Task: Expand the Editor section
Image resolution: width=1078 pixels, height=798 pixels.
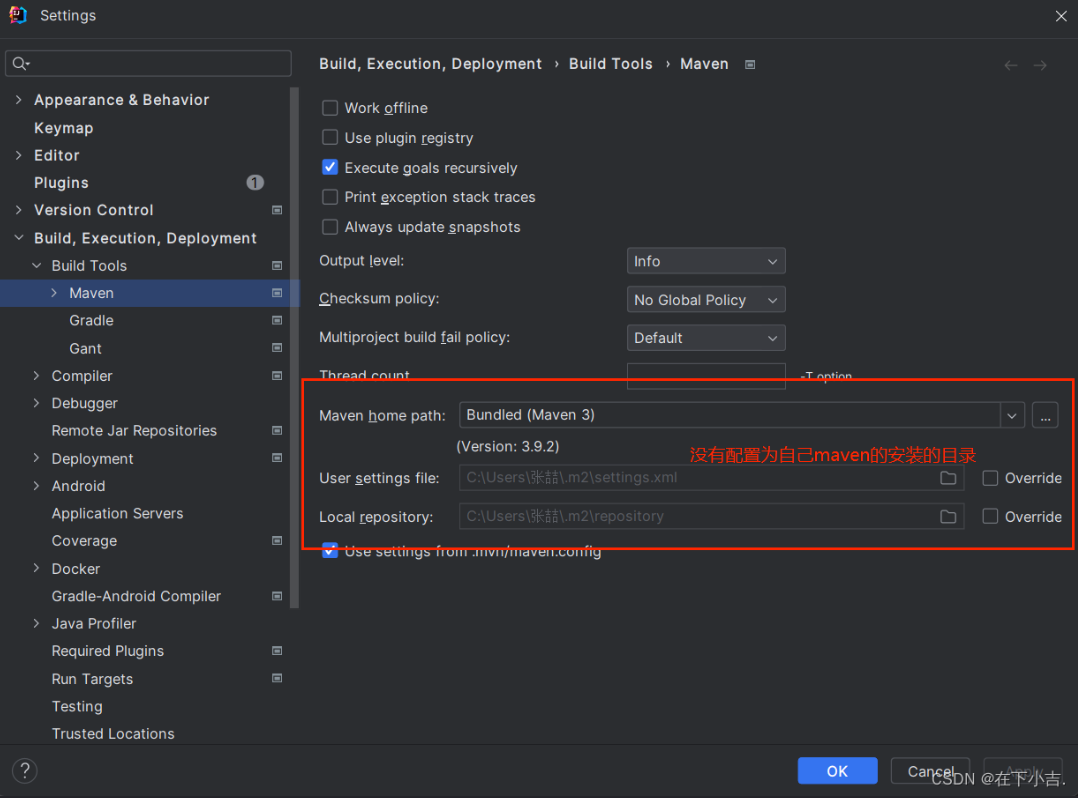Action: click(x=19, y=155)
